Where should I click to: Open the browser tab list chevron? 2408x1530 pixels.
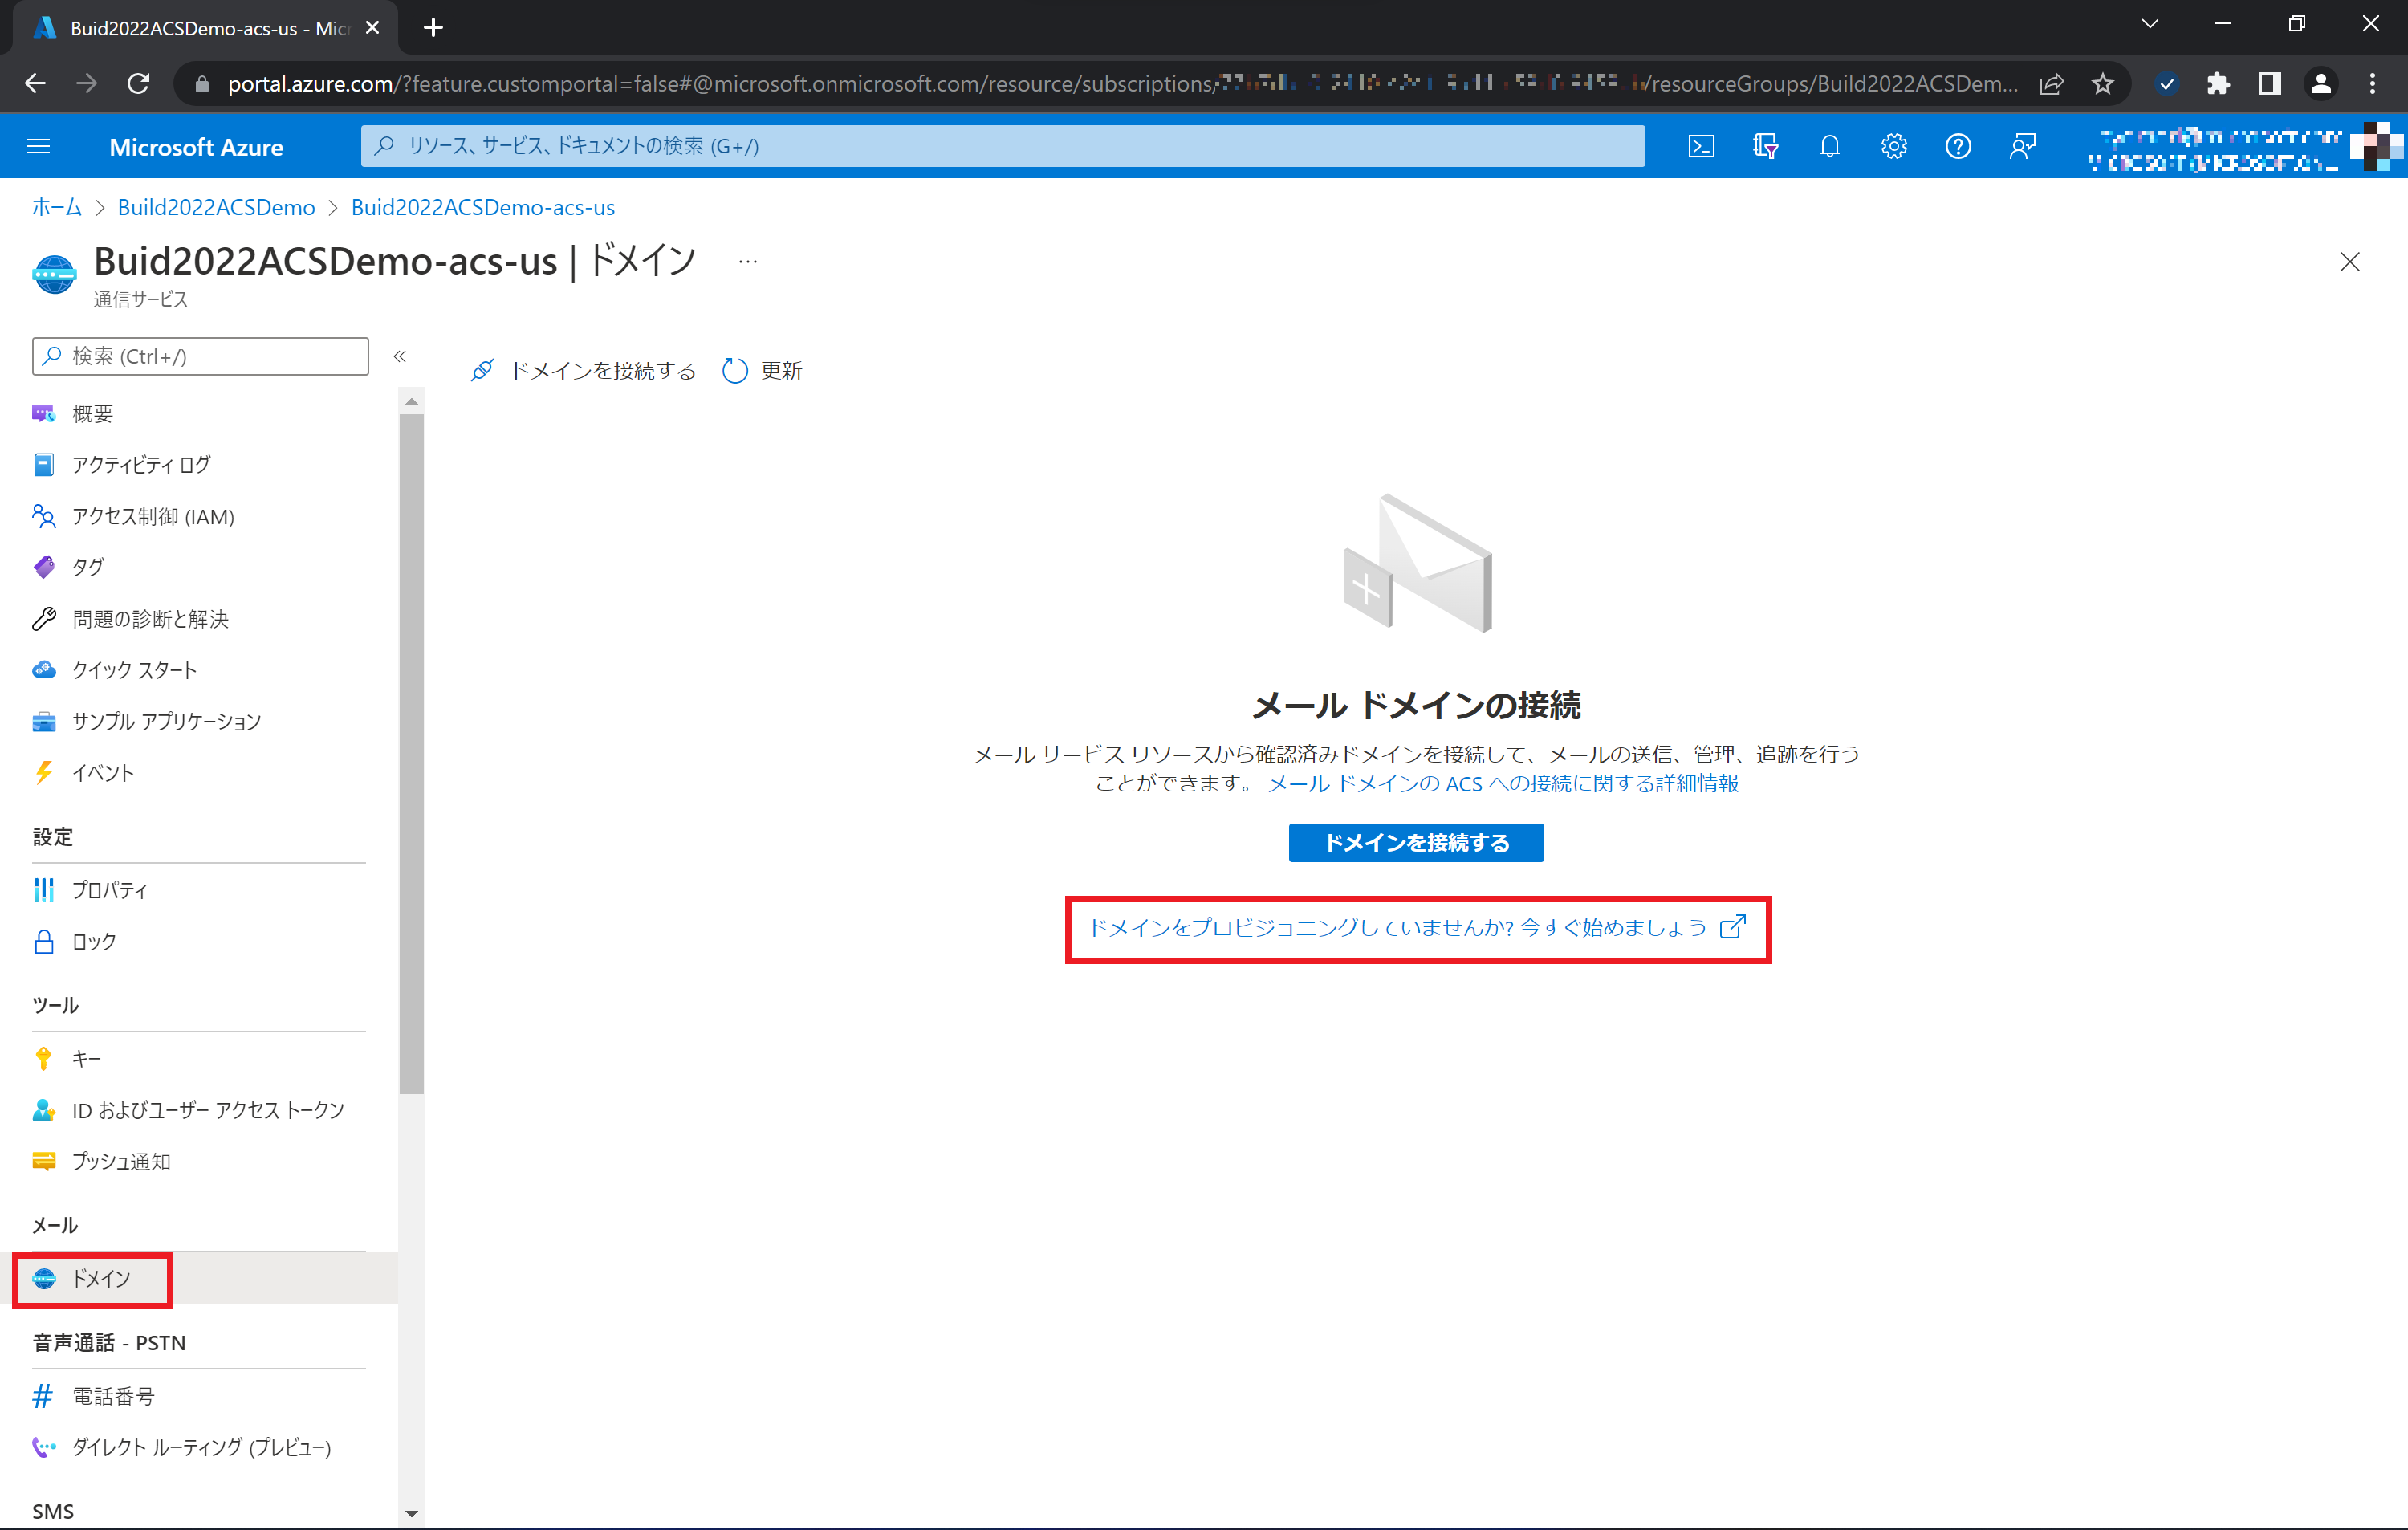(x=2150, y=23)
